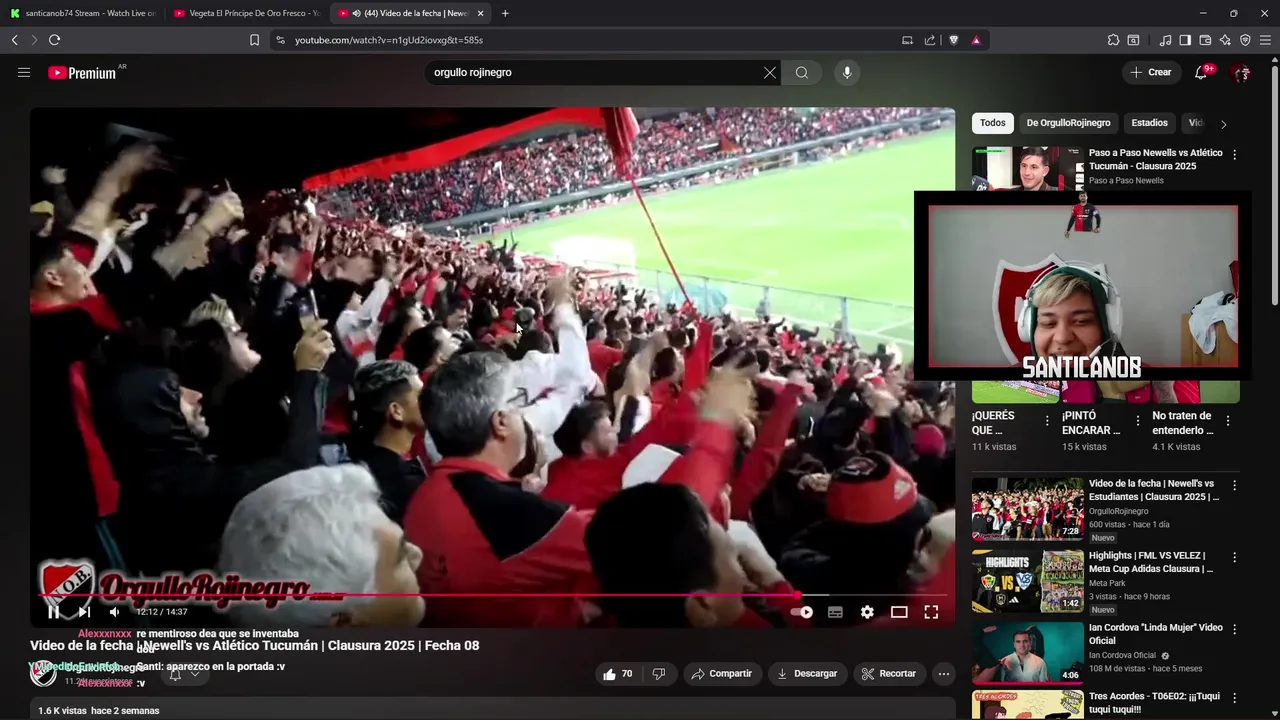This screenshot has height=720, width=1280.
Task: Open the Brave Shields lion icon
Action: [954, 40]
